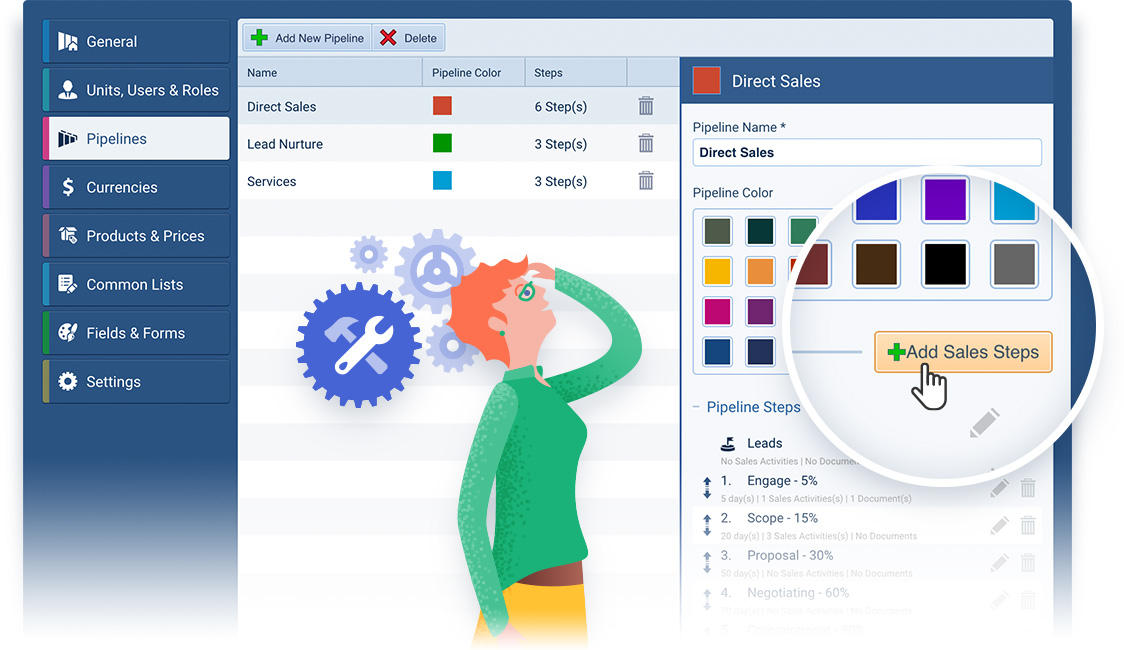Edit the "Engage - 5%" step via pencil icon
This screenshot has height=650, width=1124.
tap(999, 487)
